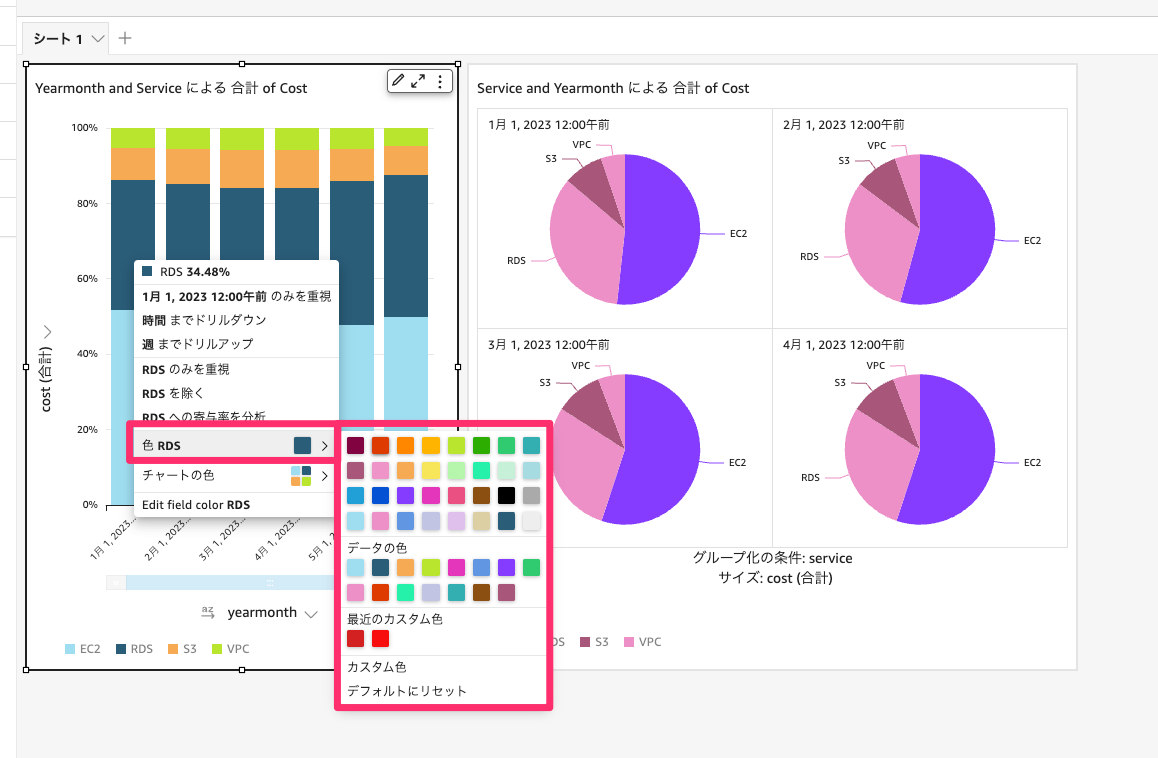Viewport: 1158px width, 758px height.
Task: Pick the black swatch from the color palette
Action: [x=507, y=496]
